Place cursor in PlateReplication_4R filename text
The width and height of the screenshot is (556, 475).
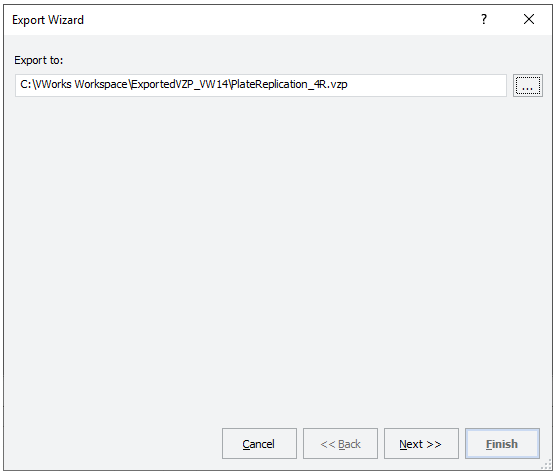[279, 84]
